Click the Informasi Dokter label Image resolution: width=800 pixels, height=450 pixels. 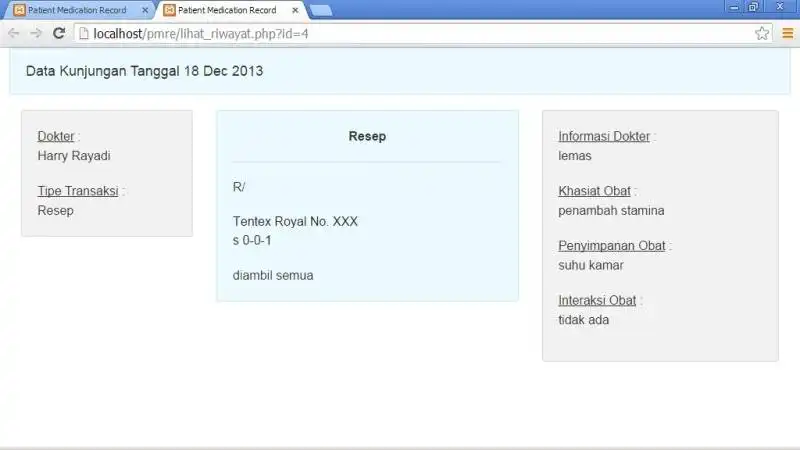[x=604, y=136]
